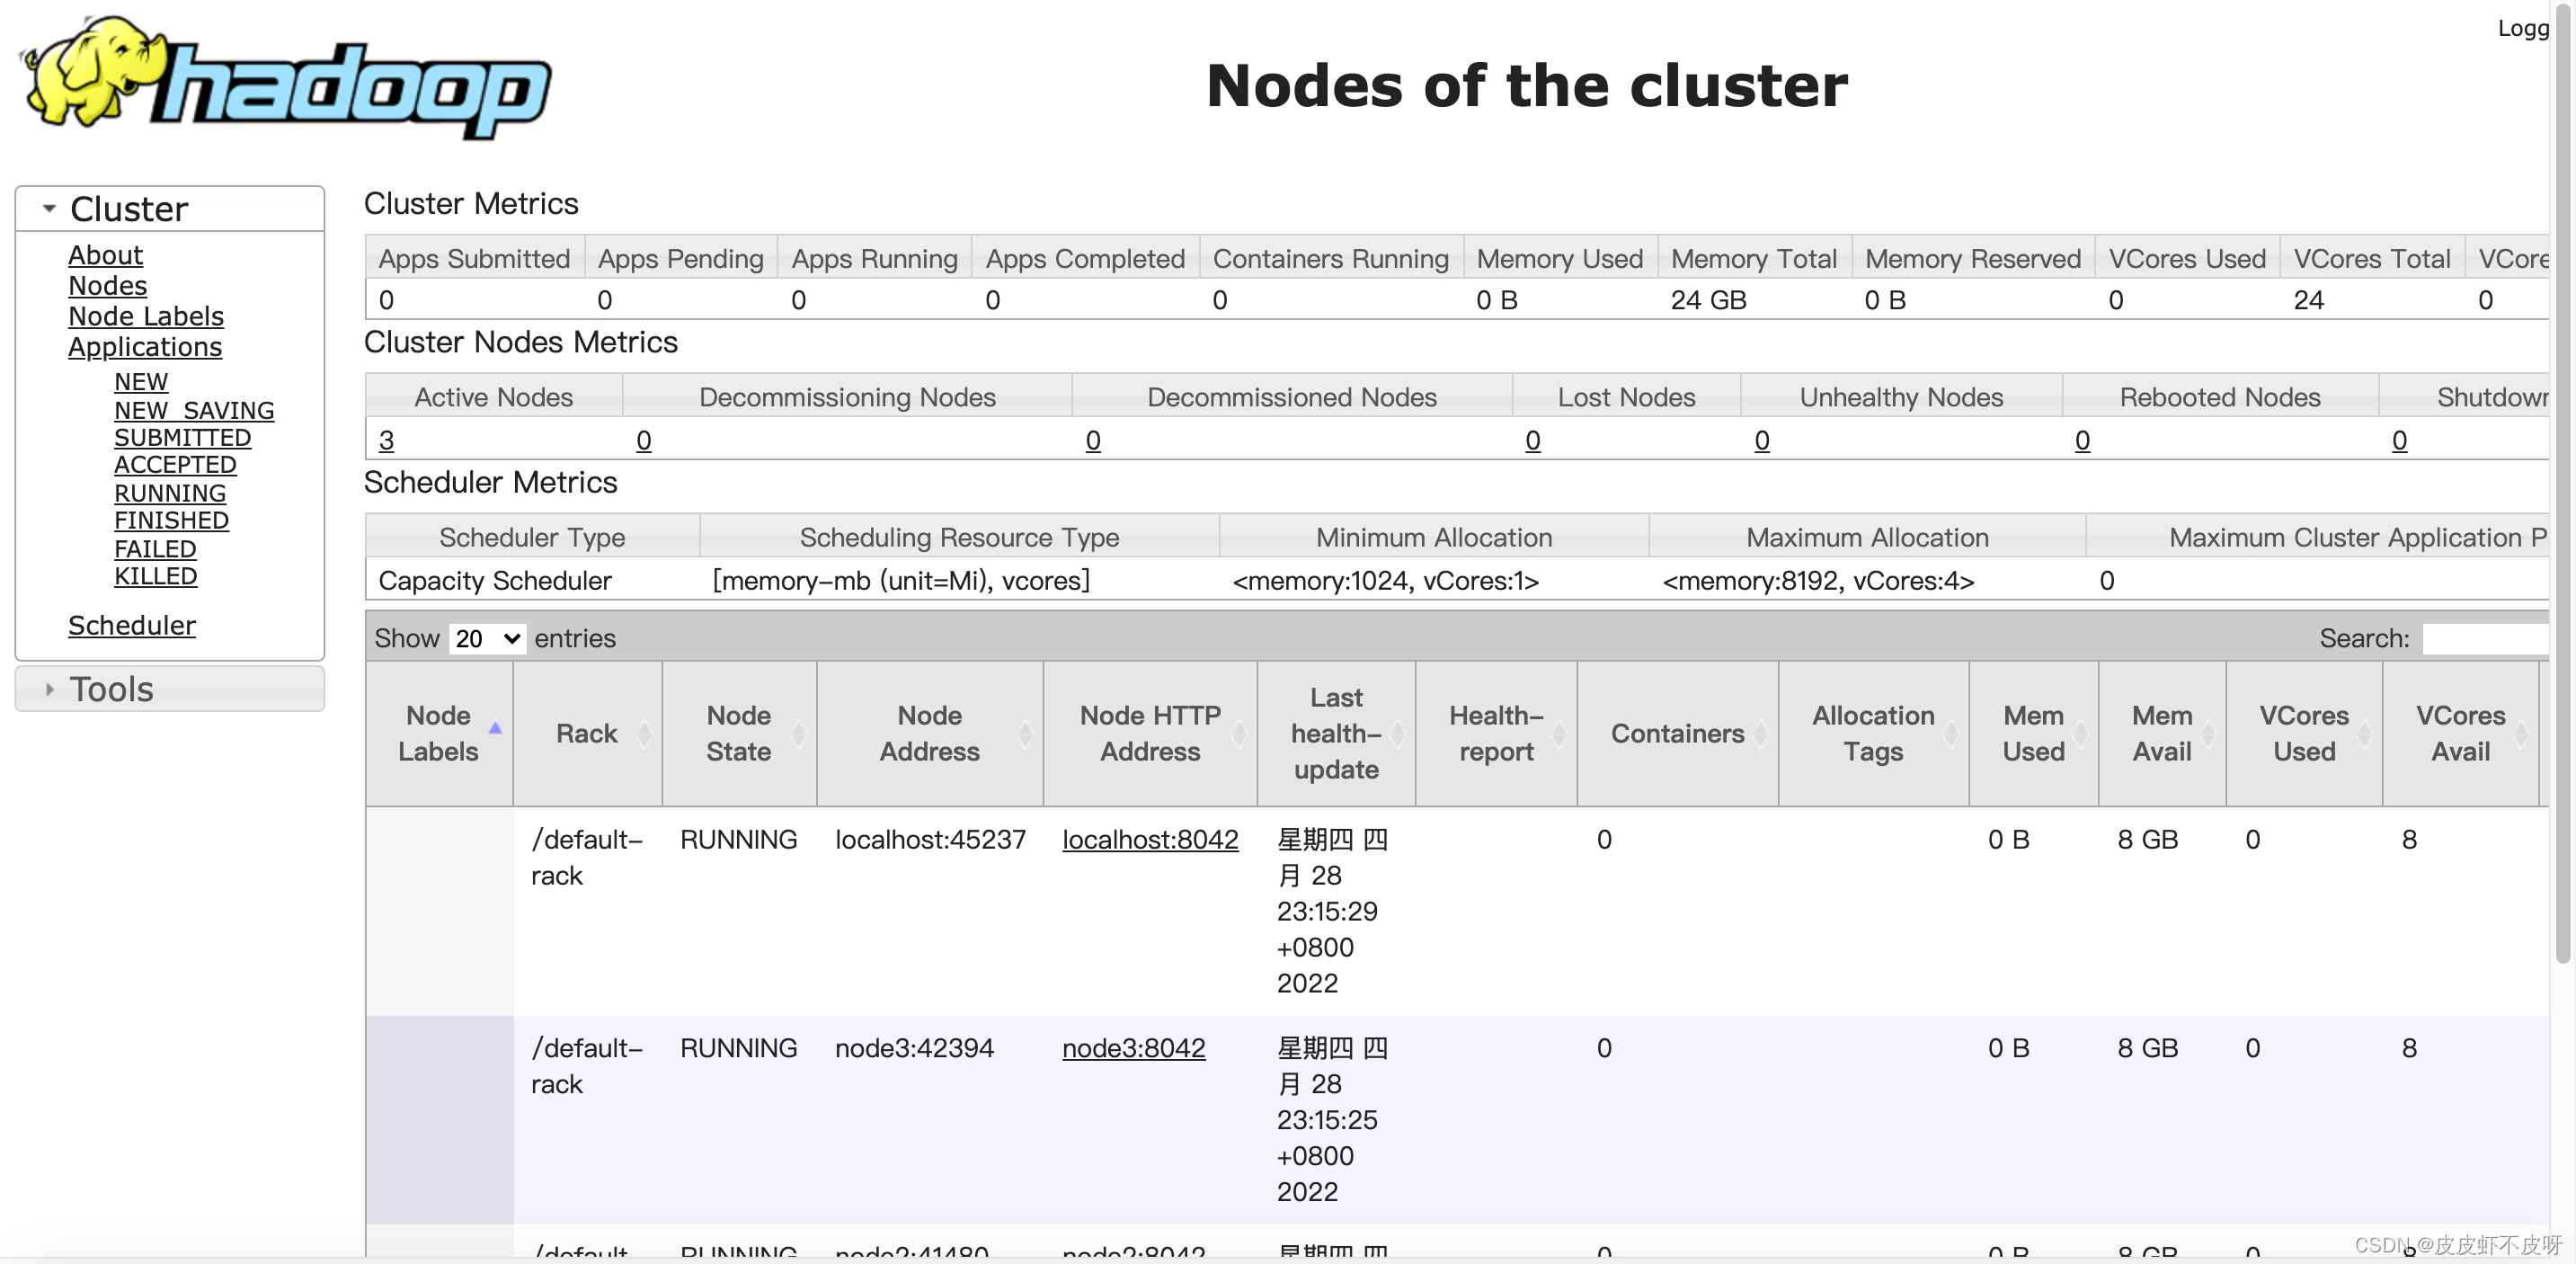Open the Scheduler page
The image size is (2576, 1264).
click(132, 625)
